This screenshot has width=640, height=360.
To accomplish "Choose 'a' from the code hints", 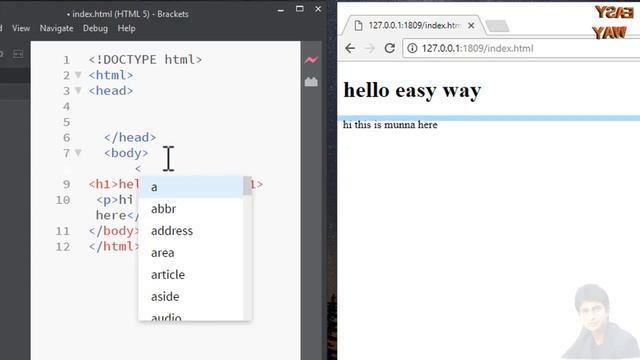I will tap(191, 187).
